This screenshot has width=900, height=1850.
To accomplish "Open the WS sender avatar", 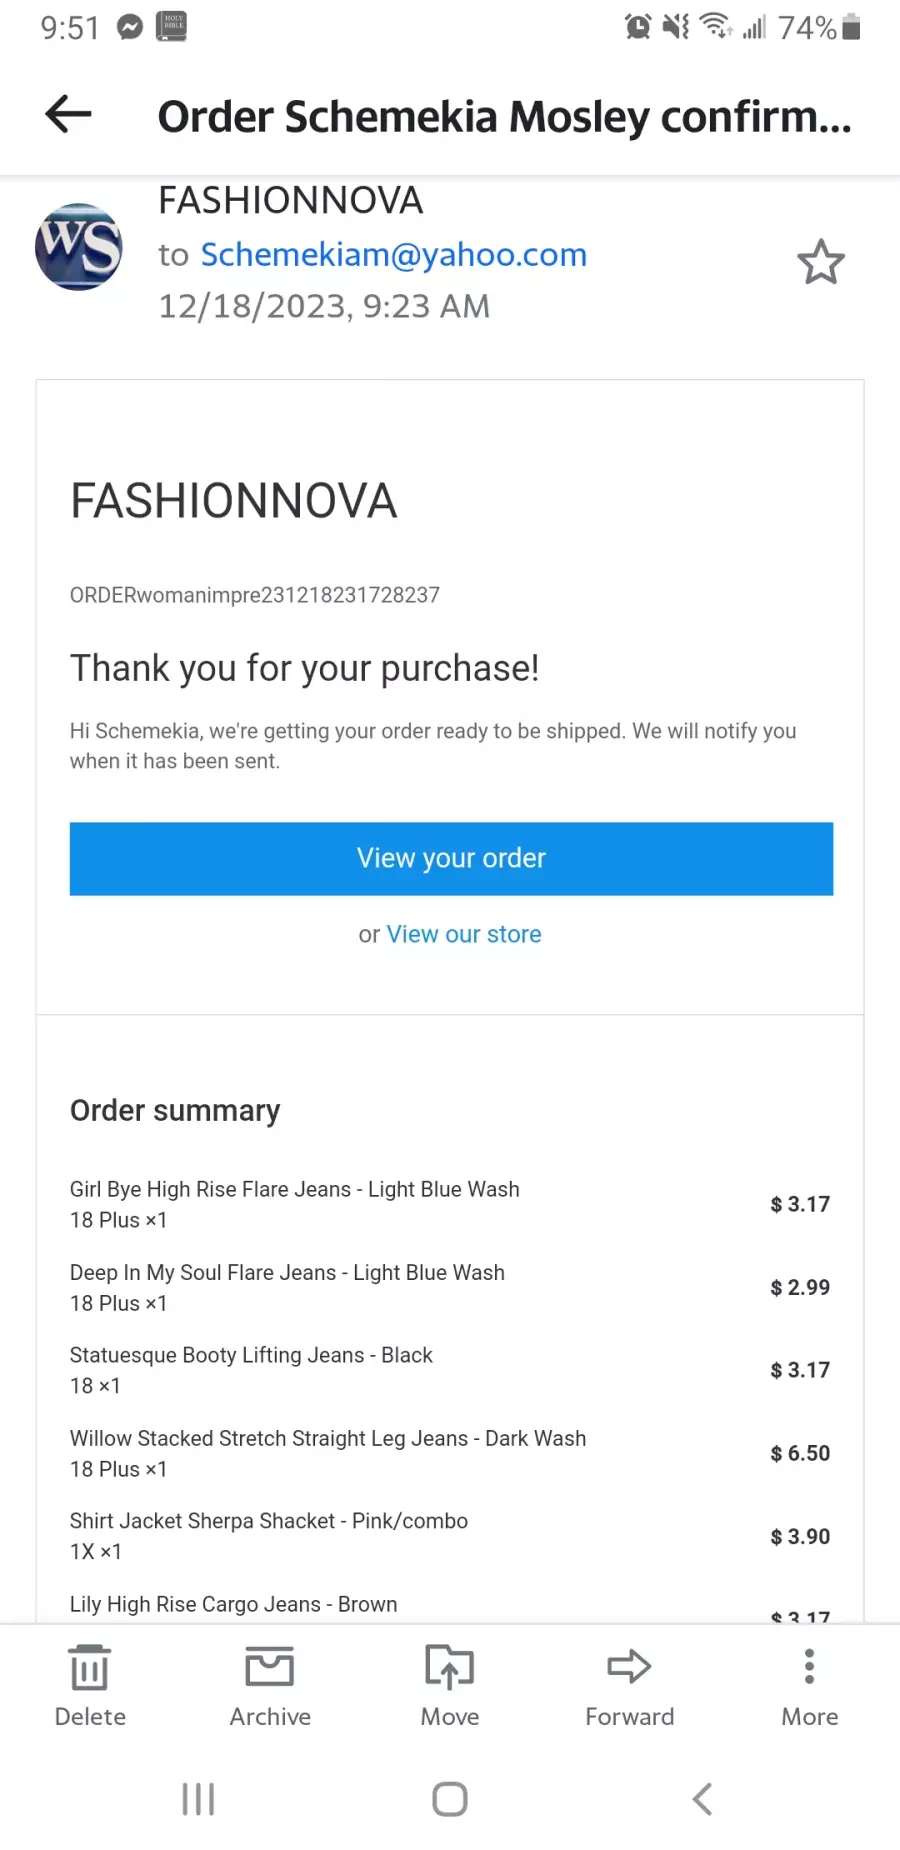I will pos(79,247).
